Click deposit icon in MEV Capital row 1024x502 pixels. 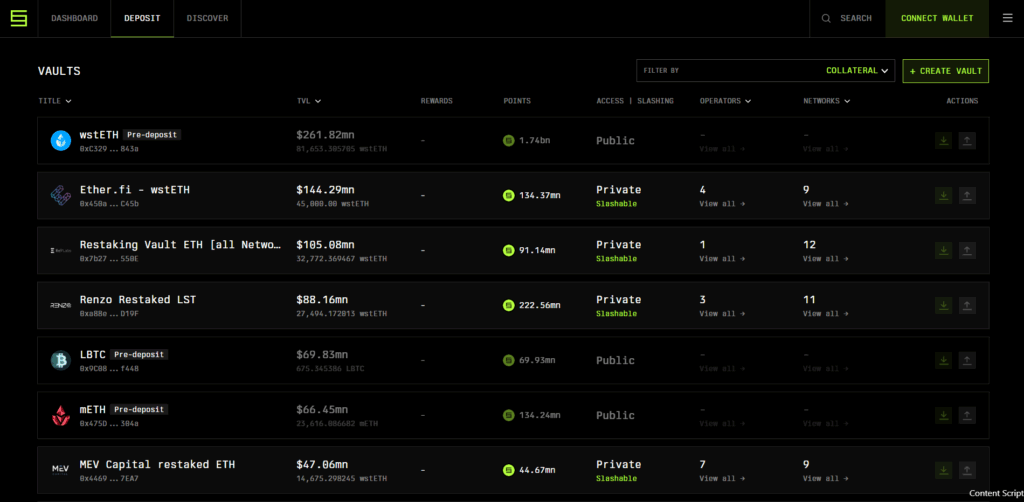click(x=943, y=469)
